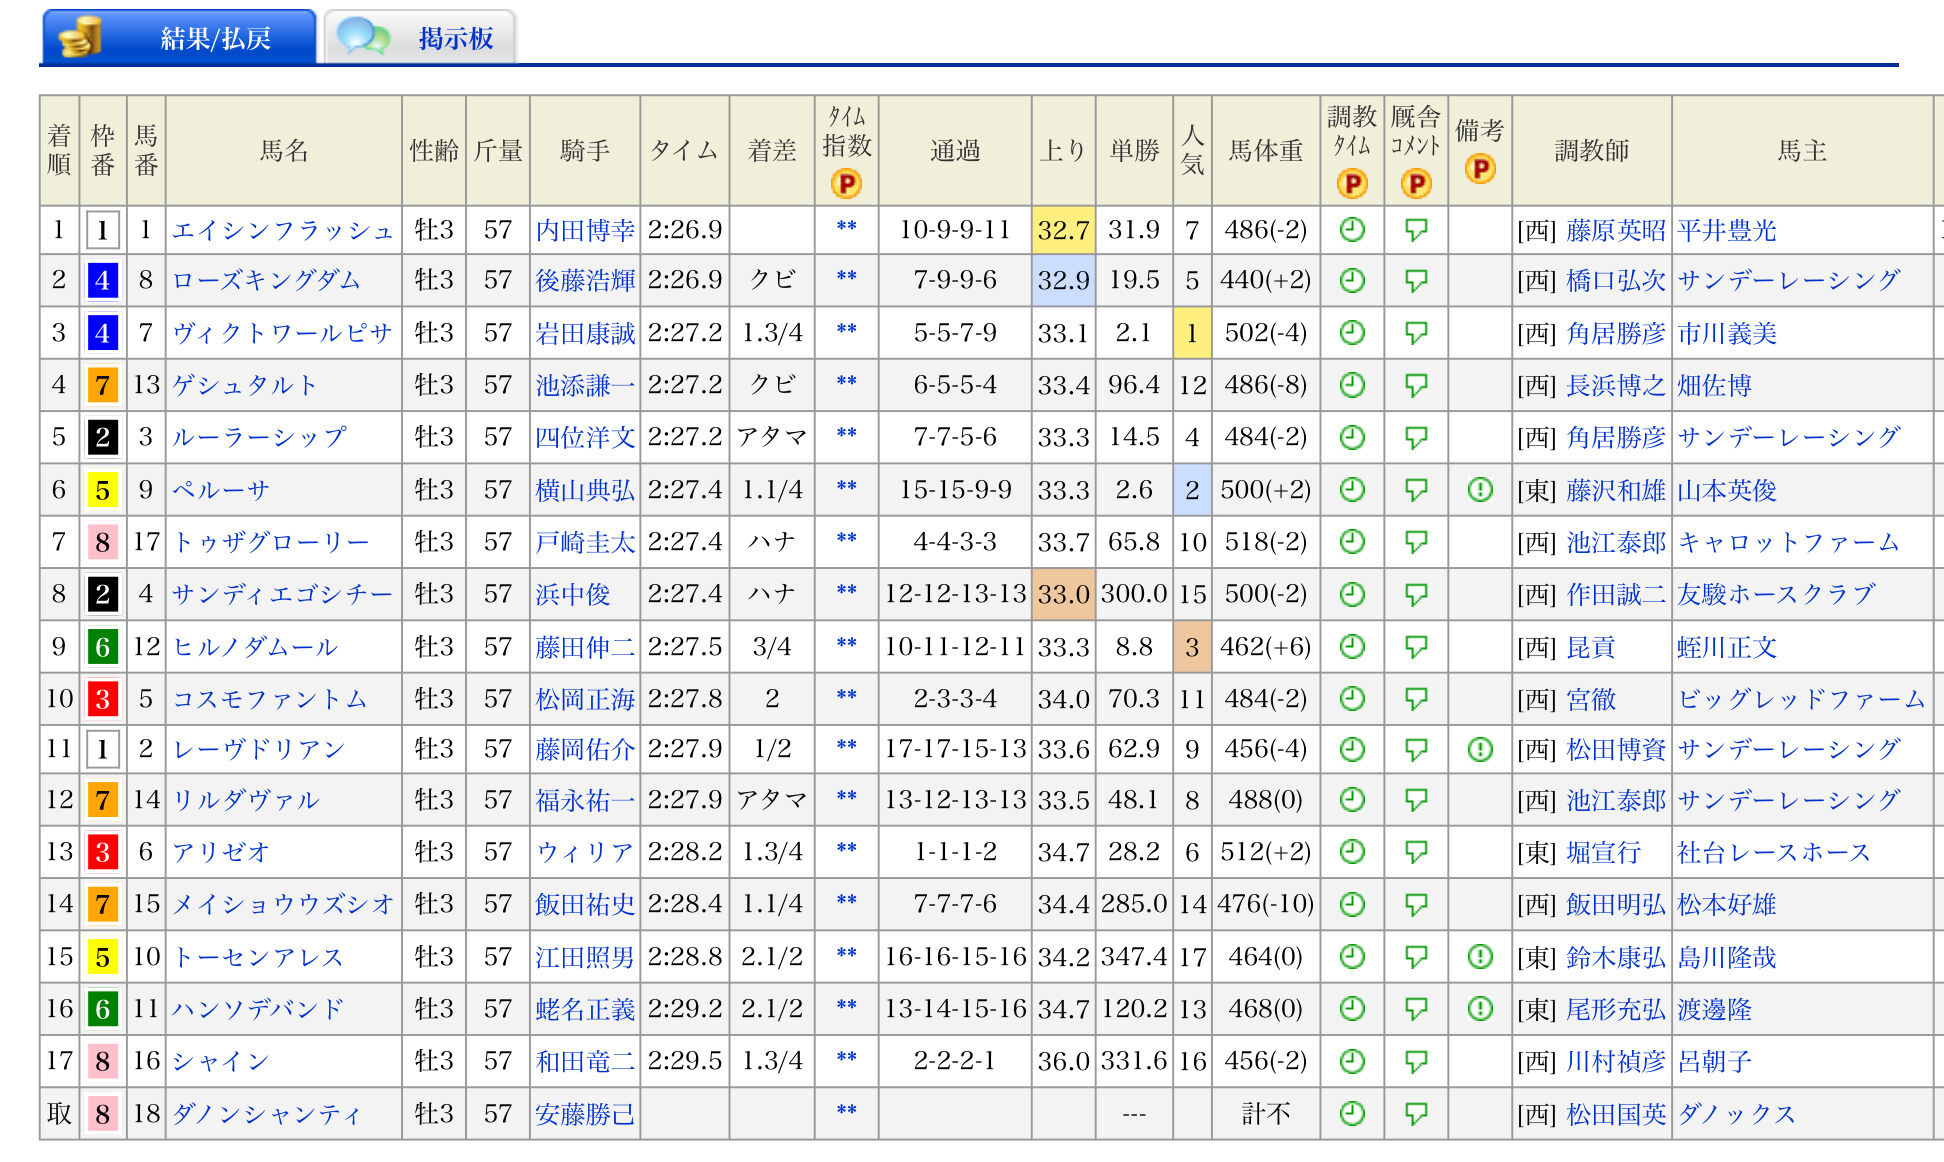Open jockey link 内田博幸
The height and width of the screenshot is (1162, 1944).
pos(585,230)
